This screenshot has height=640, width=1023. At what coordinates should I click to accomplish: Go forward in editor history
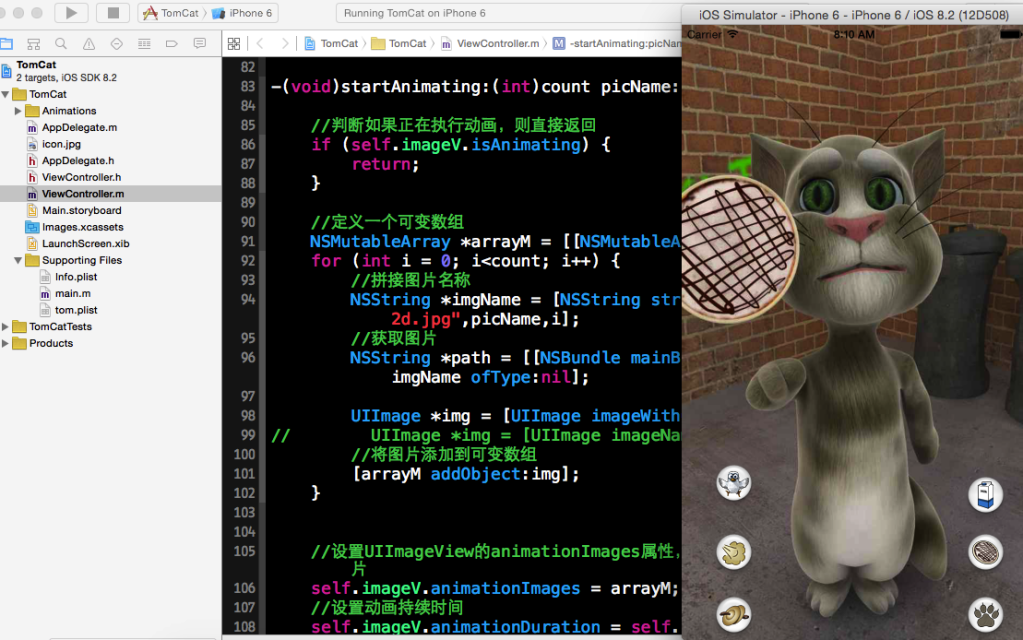pyautogui.click(x=285, y=44)
